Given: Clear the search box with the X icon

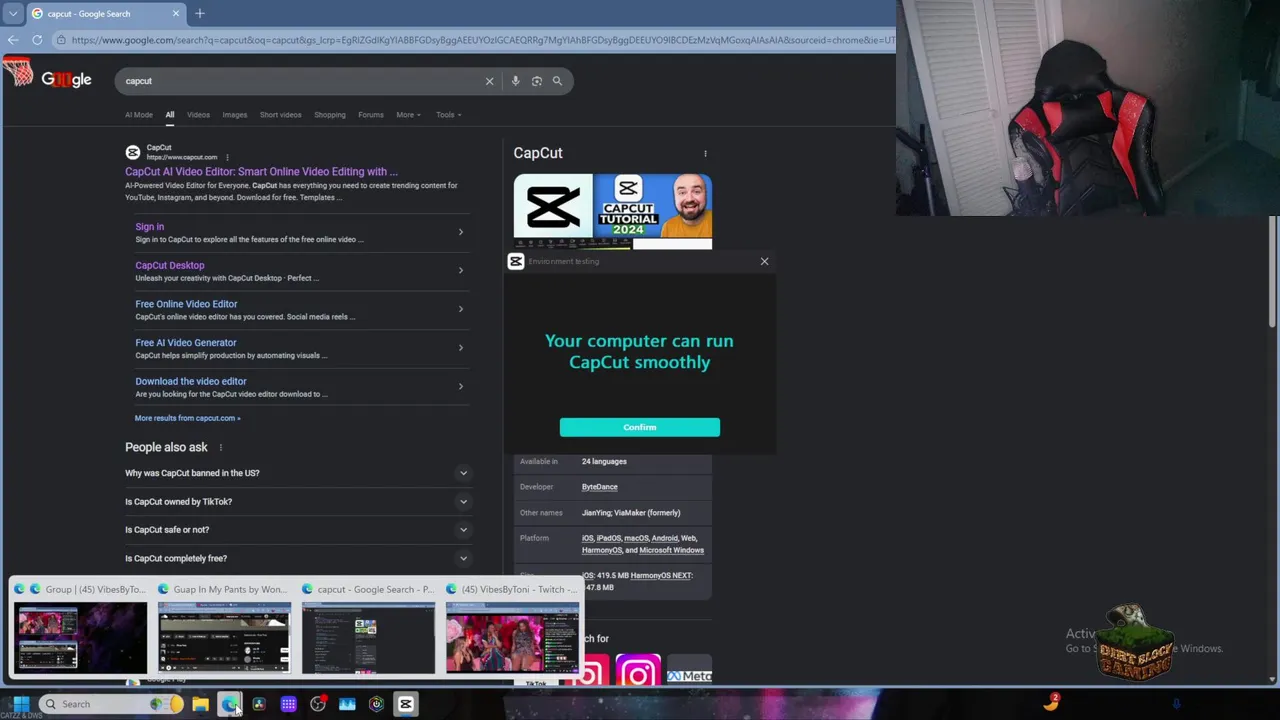Looking at the screenshot, I should coord(489,81).
